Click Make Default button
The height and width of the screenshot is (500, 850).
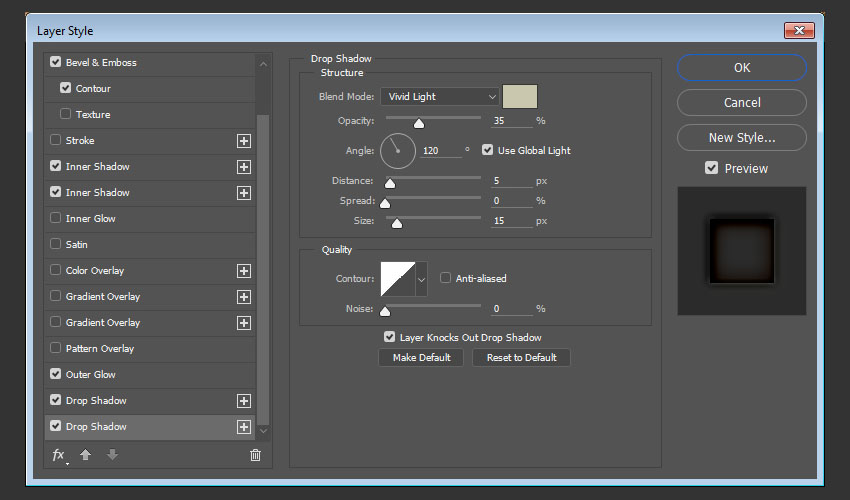[421, 358]
